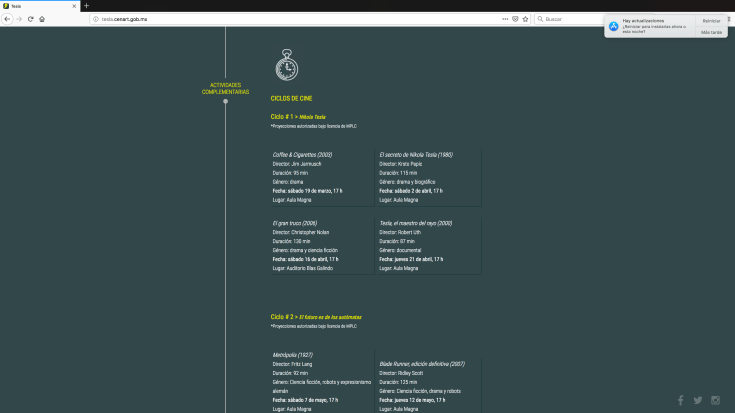Open the page actions three-dots menu
This screenshot has width=735, height=413.
click(x=505, y=19)
